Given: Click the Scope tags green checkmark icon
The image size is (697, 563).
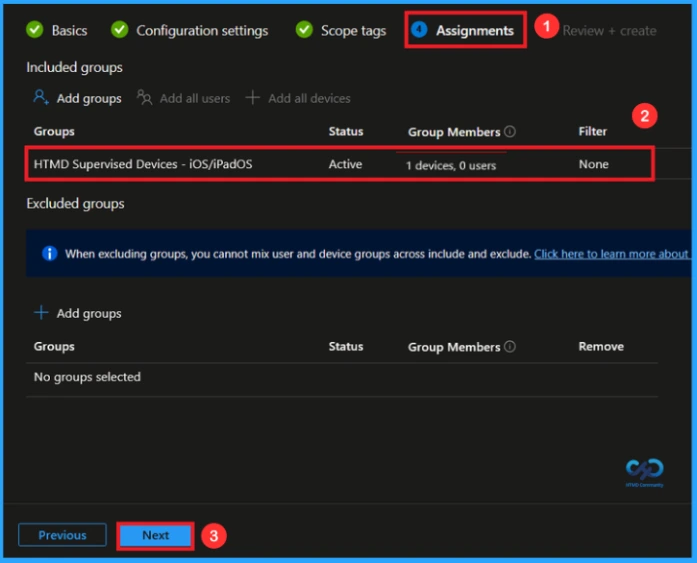Looking at the screenshot, I should (x=304, y=30).
